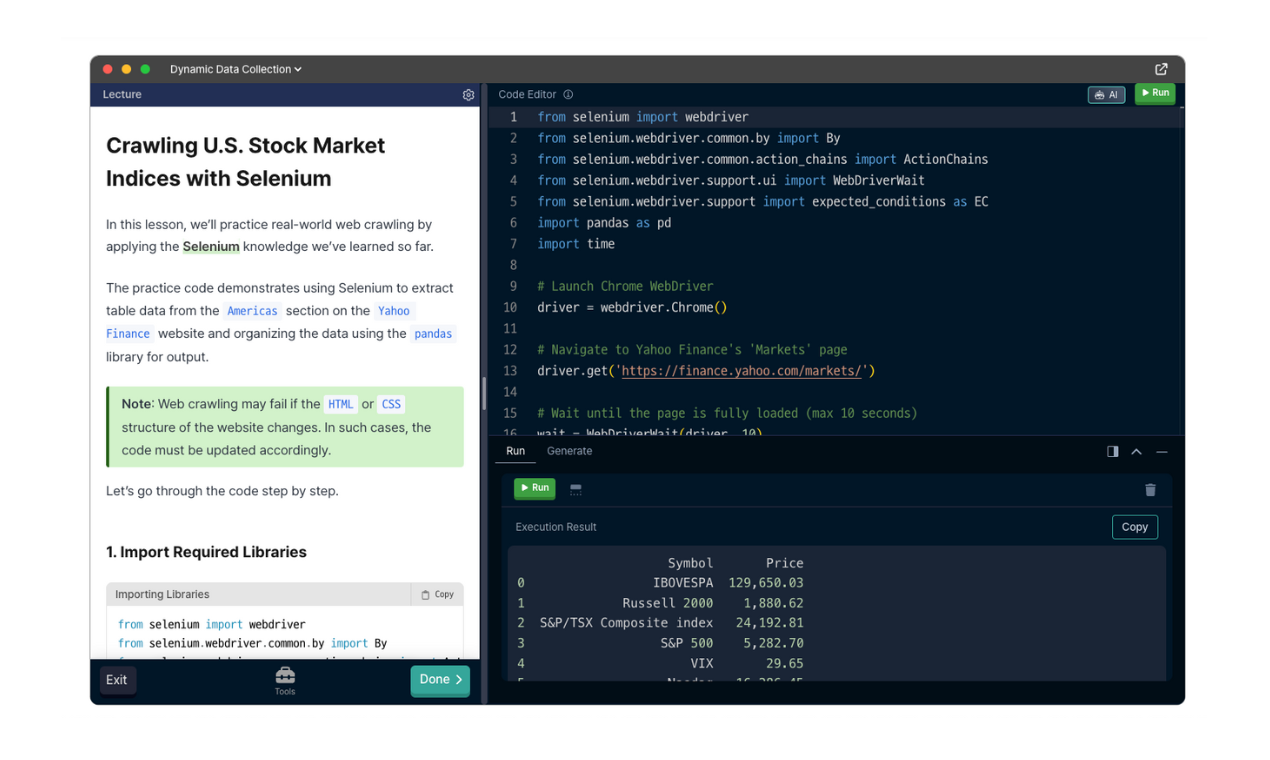The width and height of the screenshot is (1270, 760).
Task: Click the macOS red close button
Action: pyautogui.click(x=108, y=69)
